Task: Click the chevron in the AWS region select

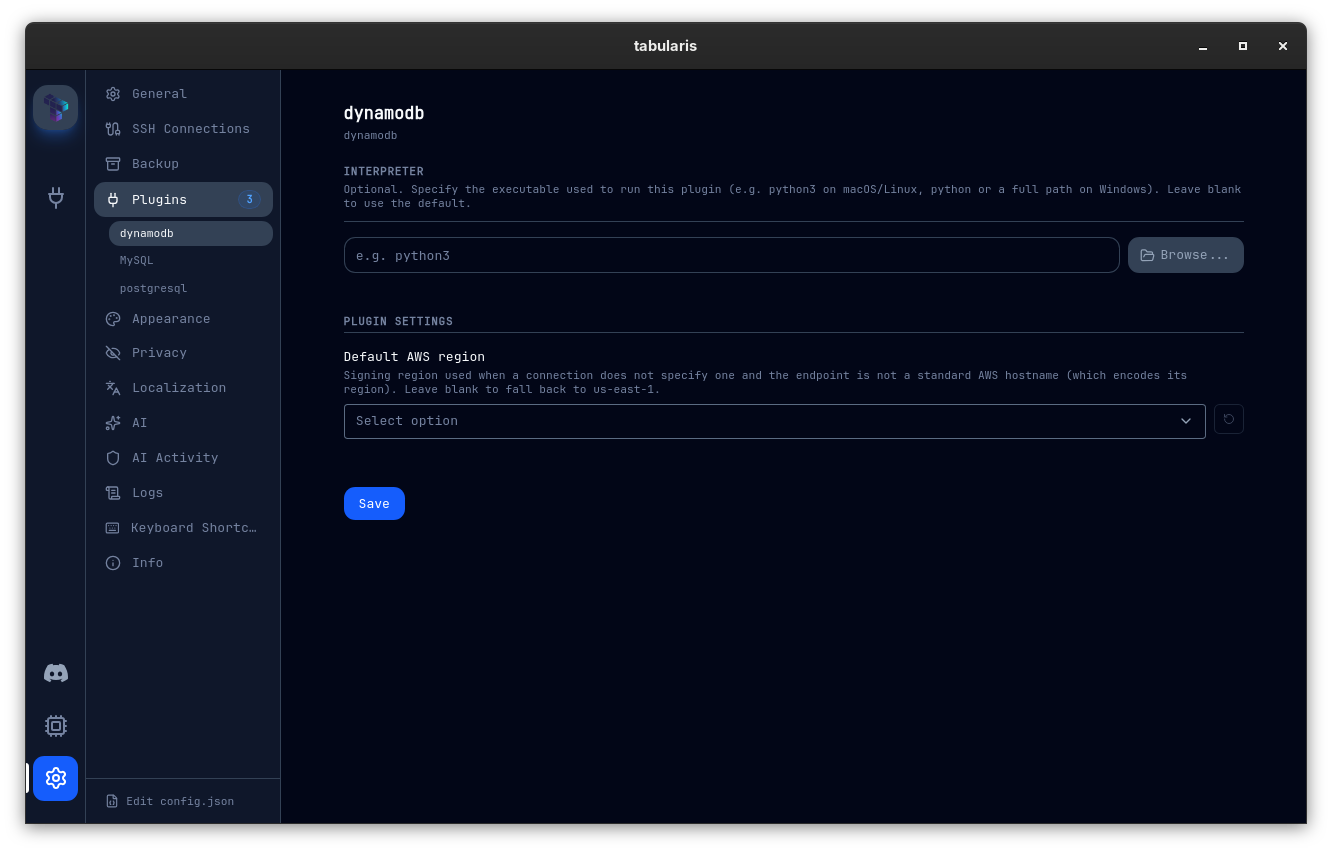Action: coord(1186,421)
